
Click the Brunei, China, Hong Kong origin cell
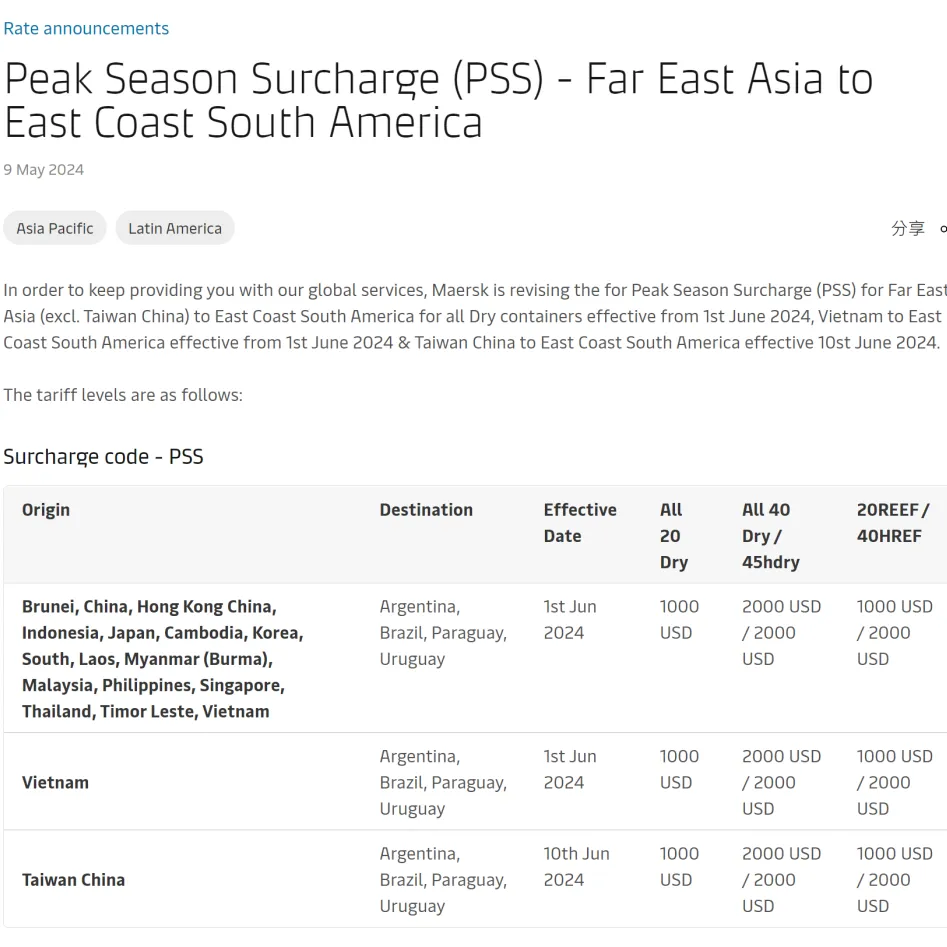coord(162,659)
